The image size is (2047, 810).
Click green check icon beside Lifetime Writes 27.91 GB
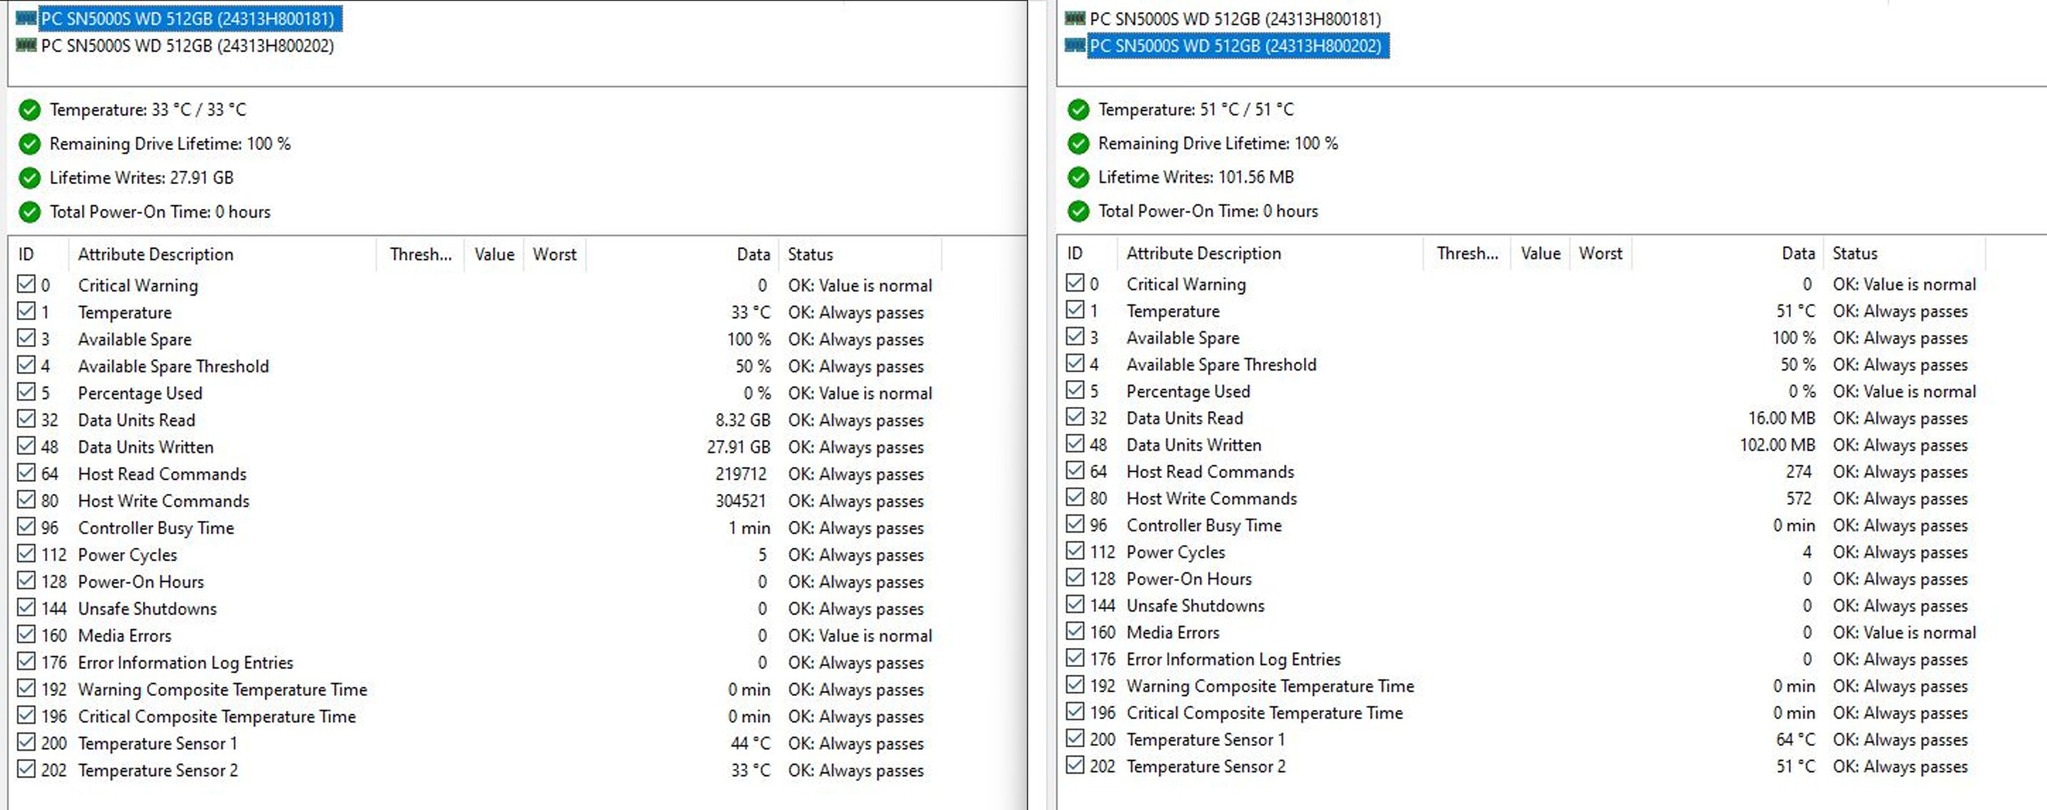[x=30, y=178]
